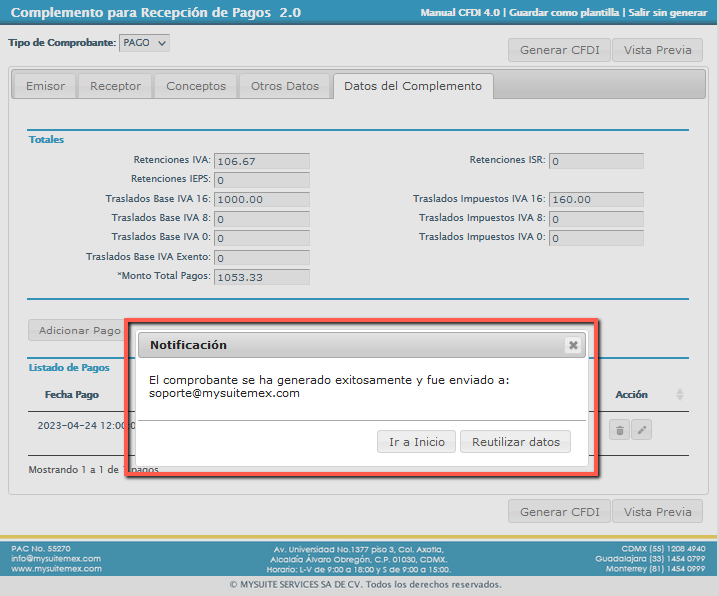This screenshot has width=719, height=596.
Task: Open the Receptor tab
Action: coord(115,86)
